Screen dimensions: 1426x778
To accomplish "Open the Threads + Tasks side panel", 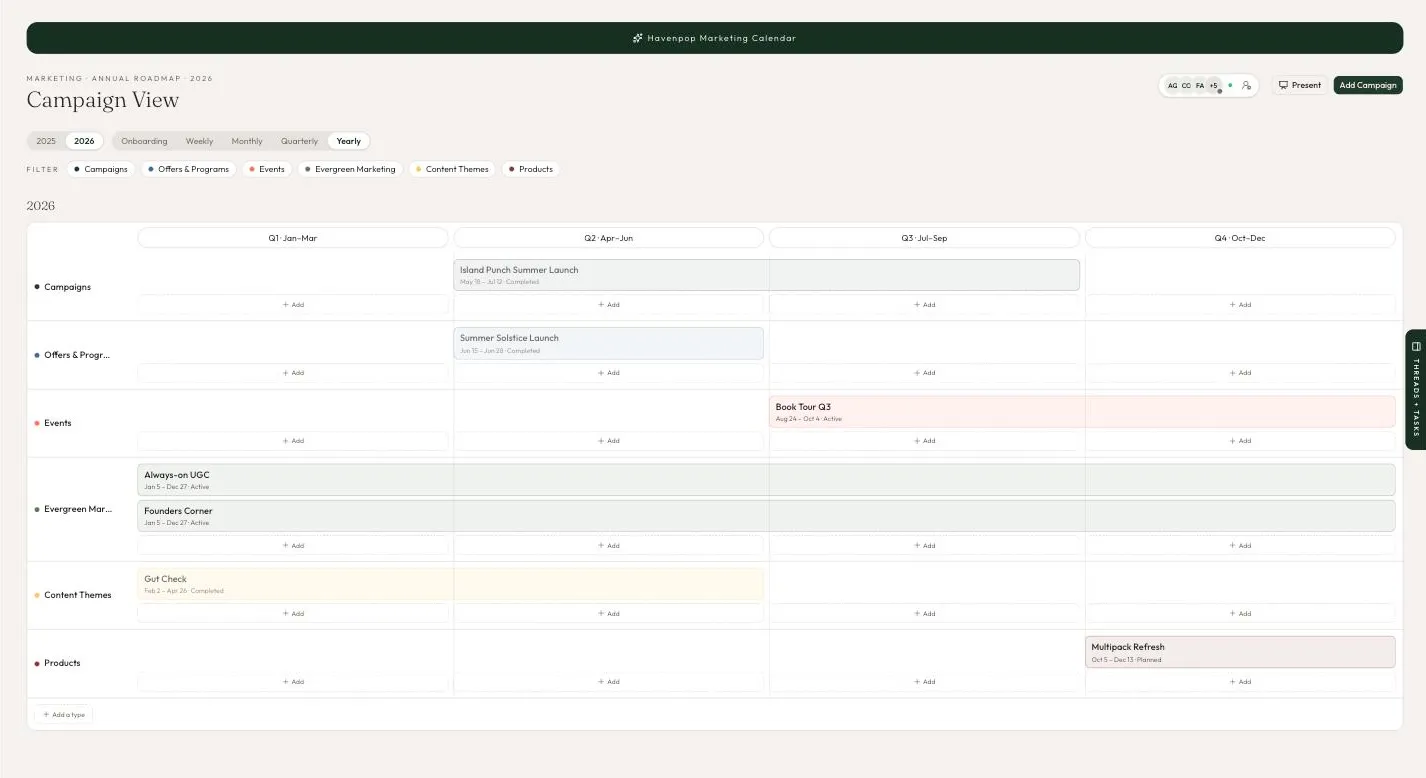I will [1415, 390].
